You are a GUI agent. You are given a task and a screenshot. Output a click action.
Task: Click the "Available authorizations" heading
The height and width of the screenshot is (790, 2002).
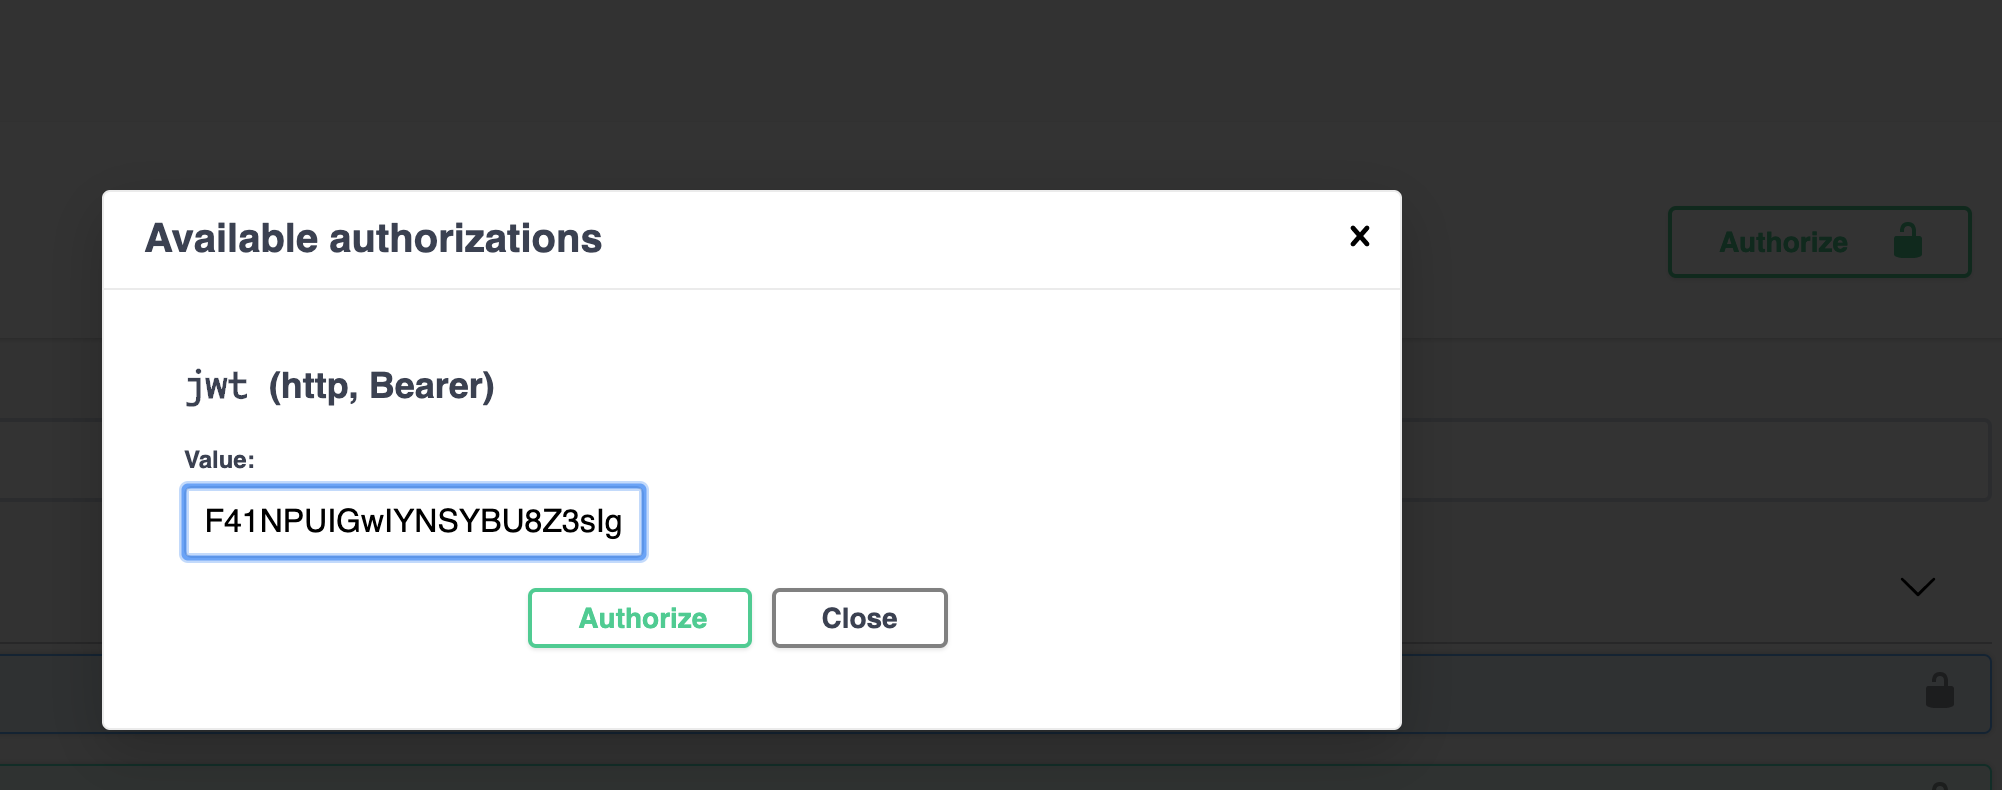pos(373,239)
